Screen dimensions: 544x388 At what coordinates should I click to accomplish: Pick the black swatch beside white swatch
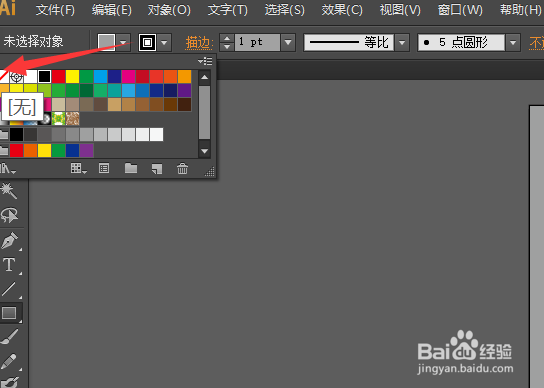click(x=44, y=76)
